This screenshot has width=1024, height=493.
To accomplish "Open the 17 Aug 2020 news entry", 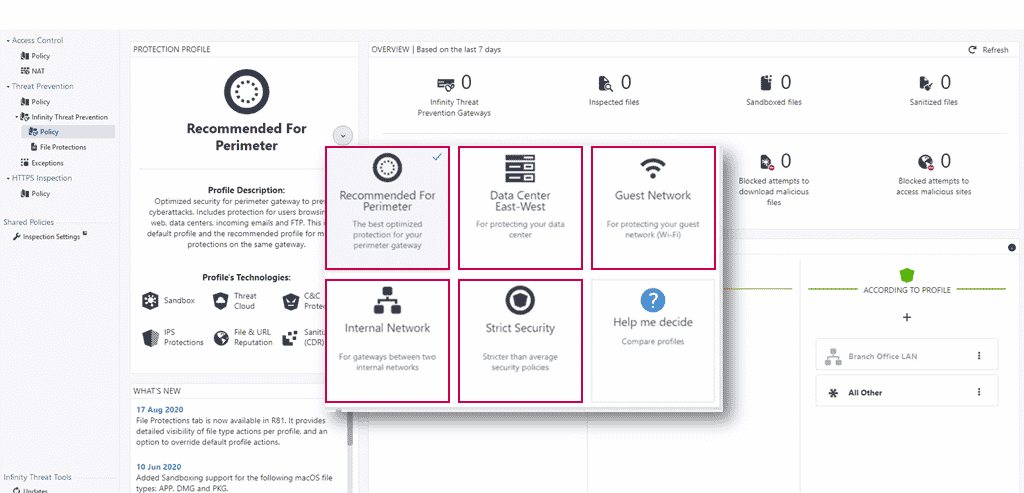I will tap(159, 409).
